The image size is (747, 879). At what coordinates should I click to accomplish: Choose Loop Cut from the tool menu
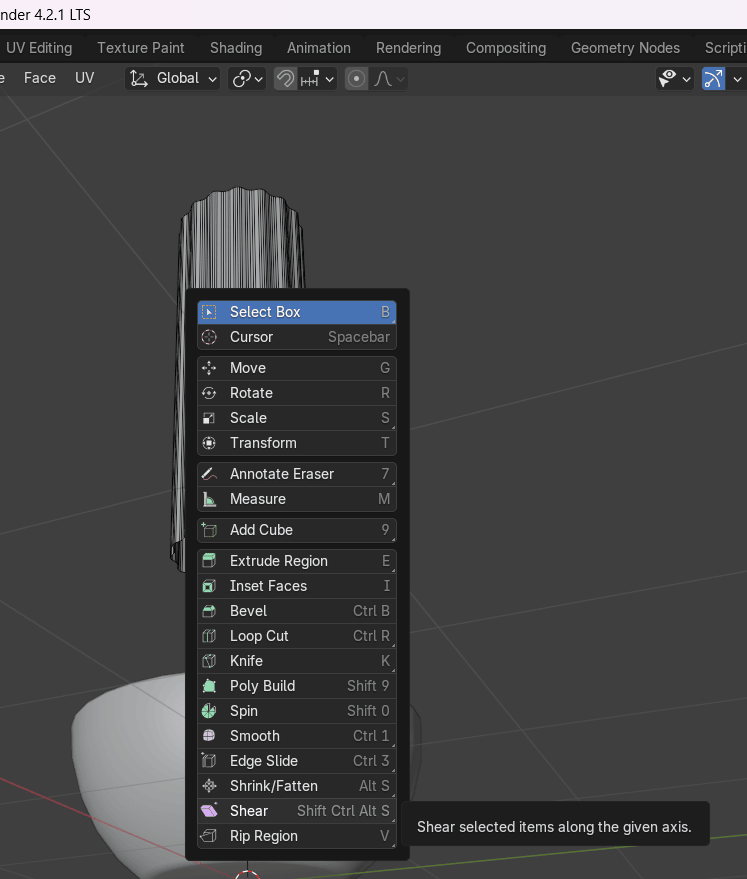click(259, 636)
